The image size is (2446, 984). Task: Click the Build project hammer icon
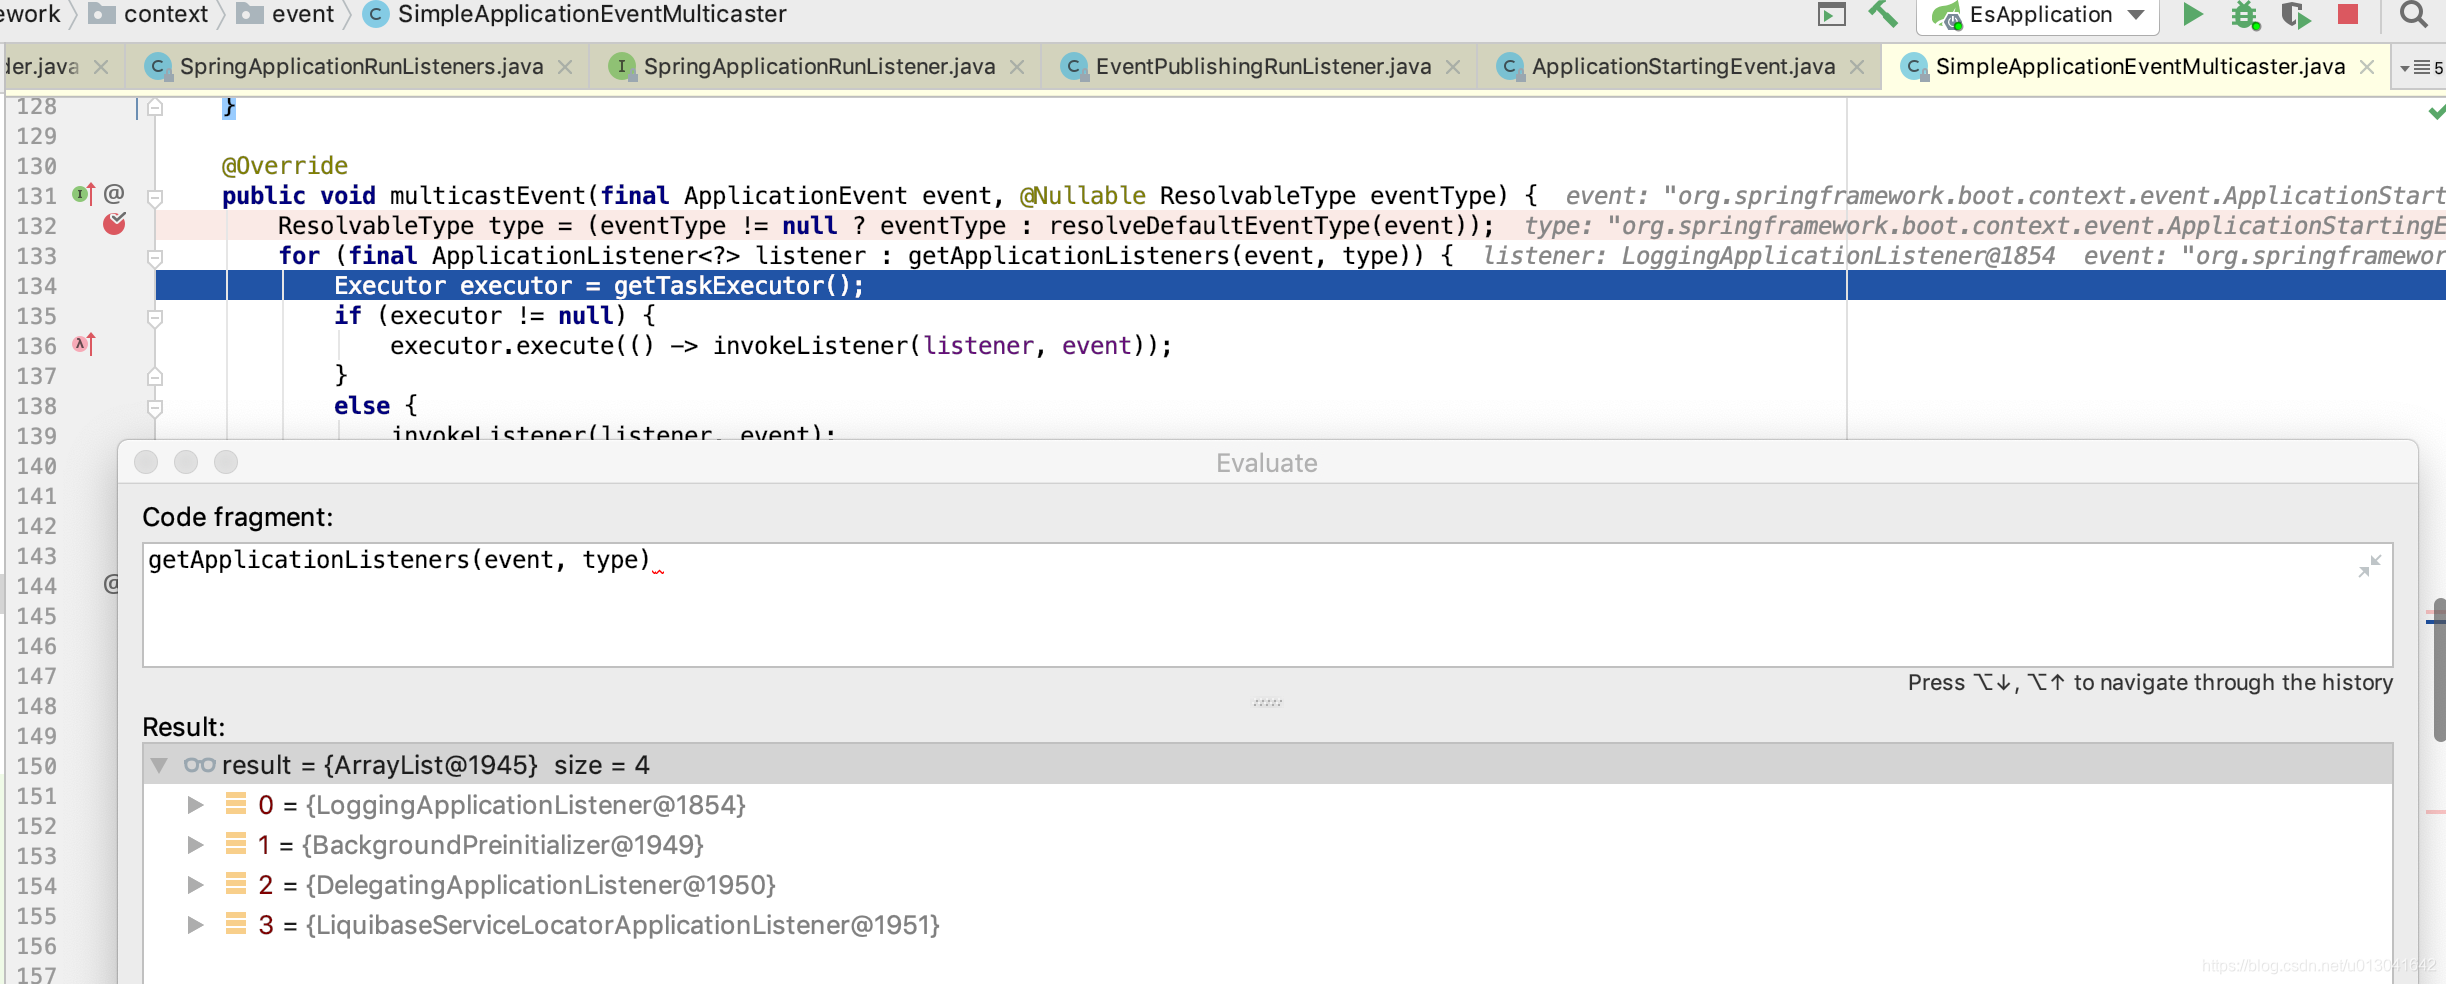point(1882,15)
